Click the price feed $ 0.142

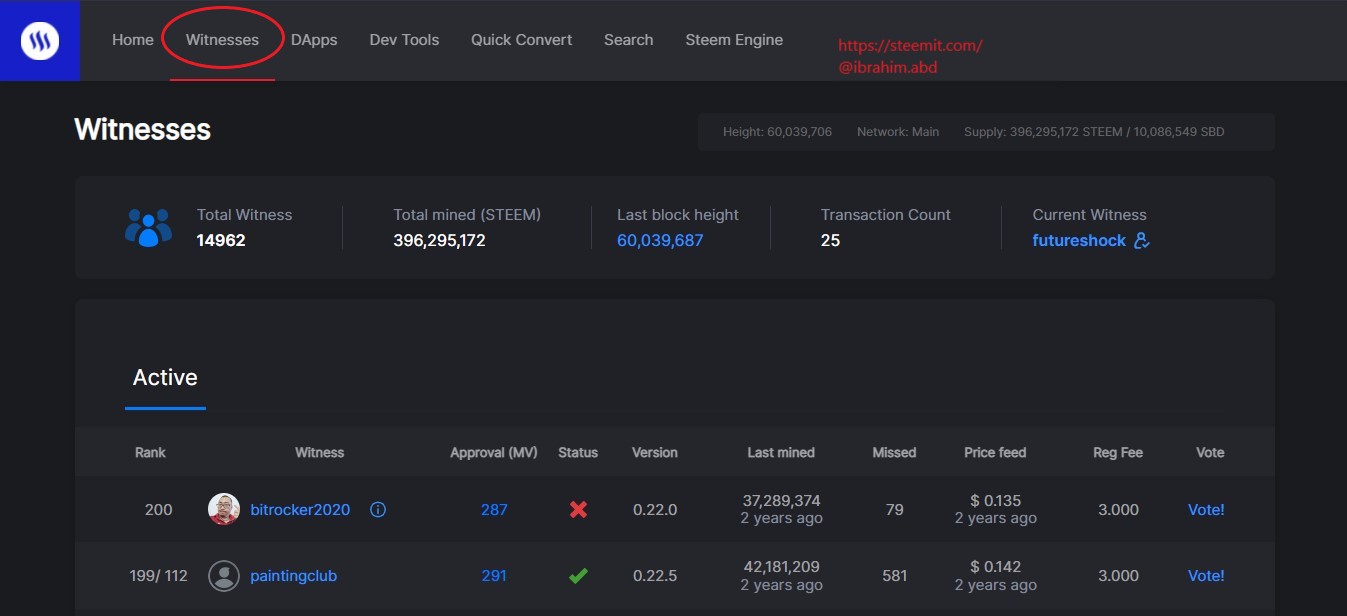point(995,567)
